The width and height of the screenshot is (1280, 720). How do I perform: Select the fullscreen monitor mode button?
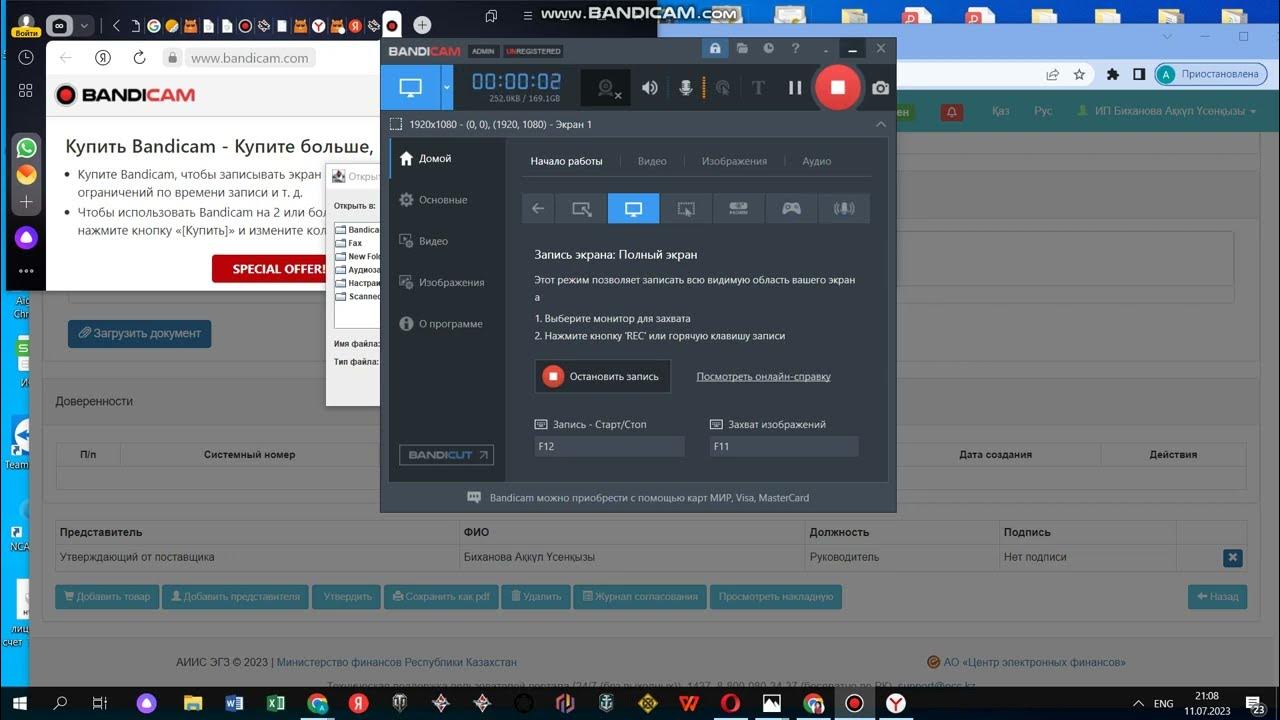tap(410, 88)
